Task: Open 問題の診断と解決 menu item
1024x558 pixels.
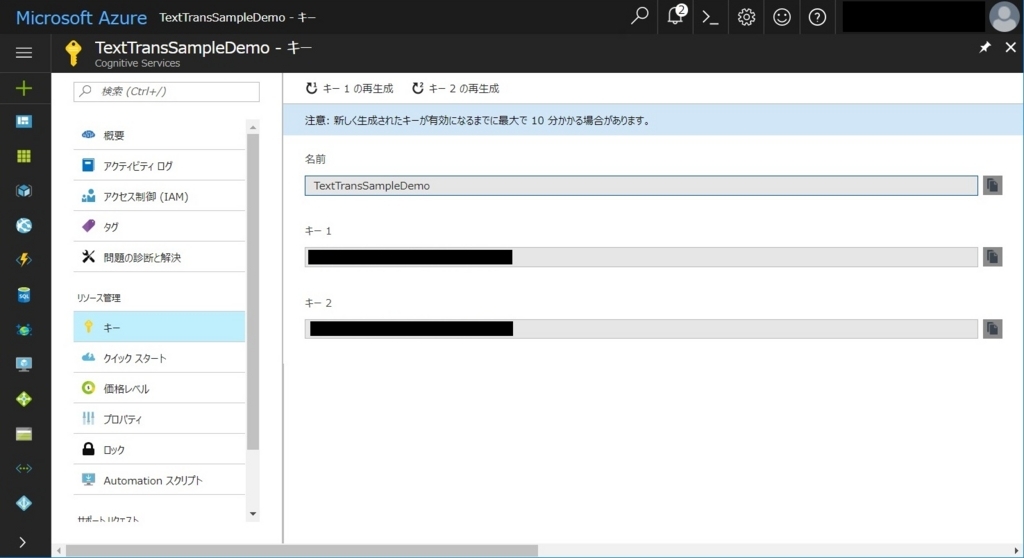Action: pos(159,257)
